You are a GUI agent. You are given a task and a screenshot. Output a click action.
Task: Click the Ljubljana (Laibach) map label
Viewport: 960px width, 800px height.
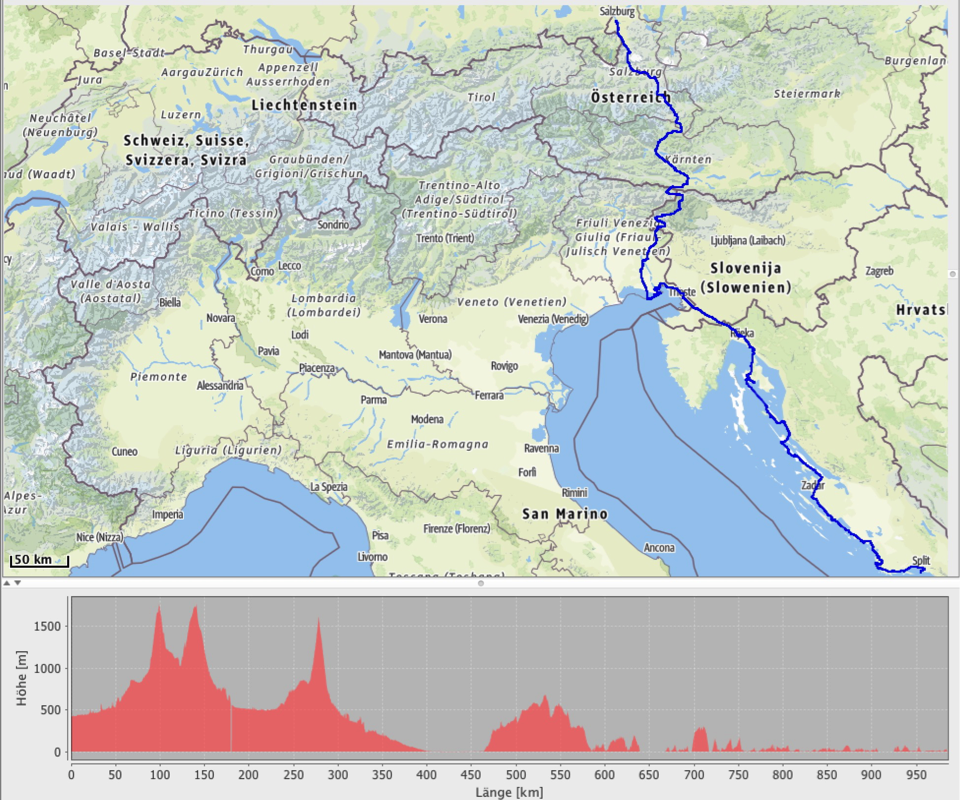(x=748, y=240)
